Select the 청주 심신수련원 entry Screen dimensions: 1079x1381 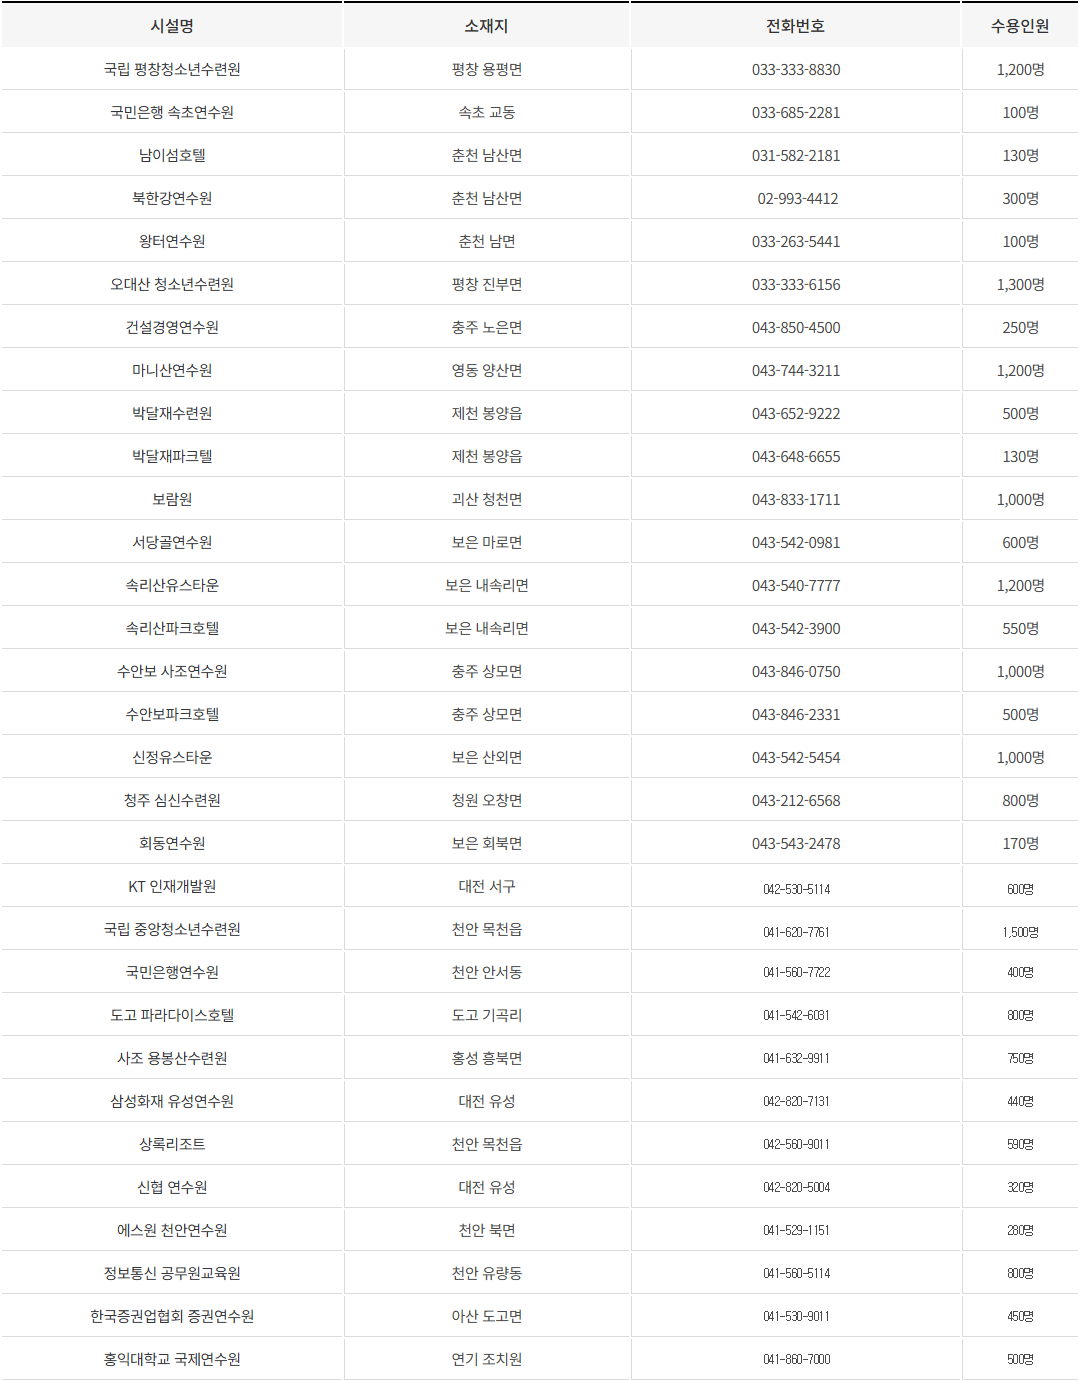172,800
